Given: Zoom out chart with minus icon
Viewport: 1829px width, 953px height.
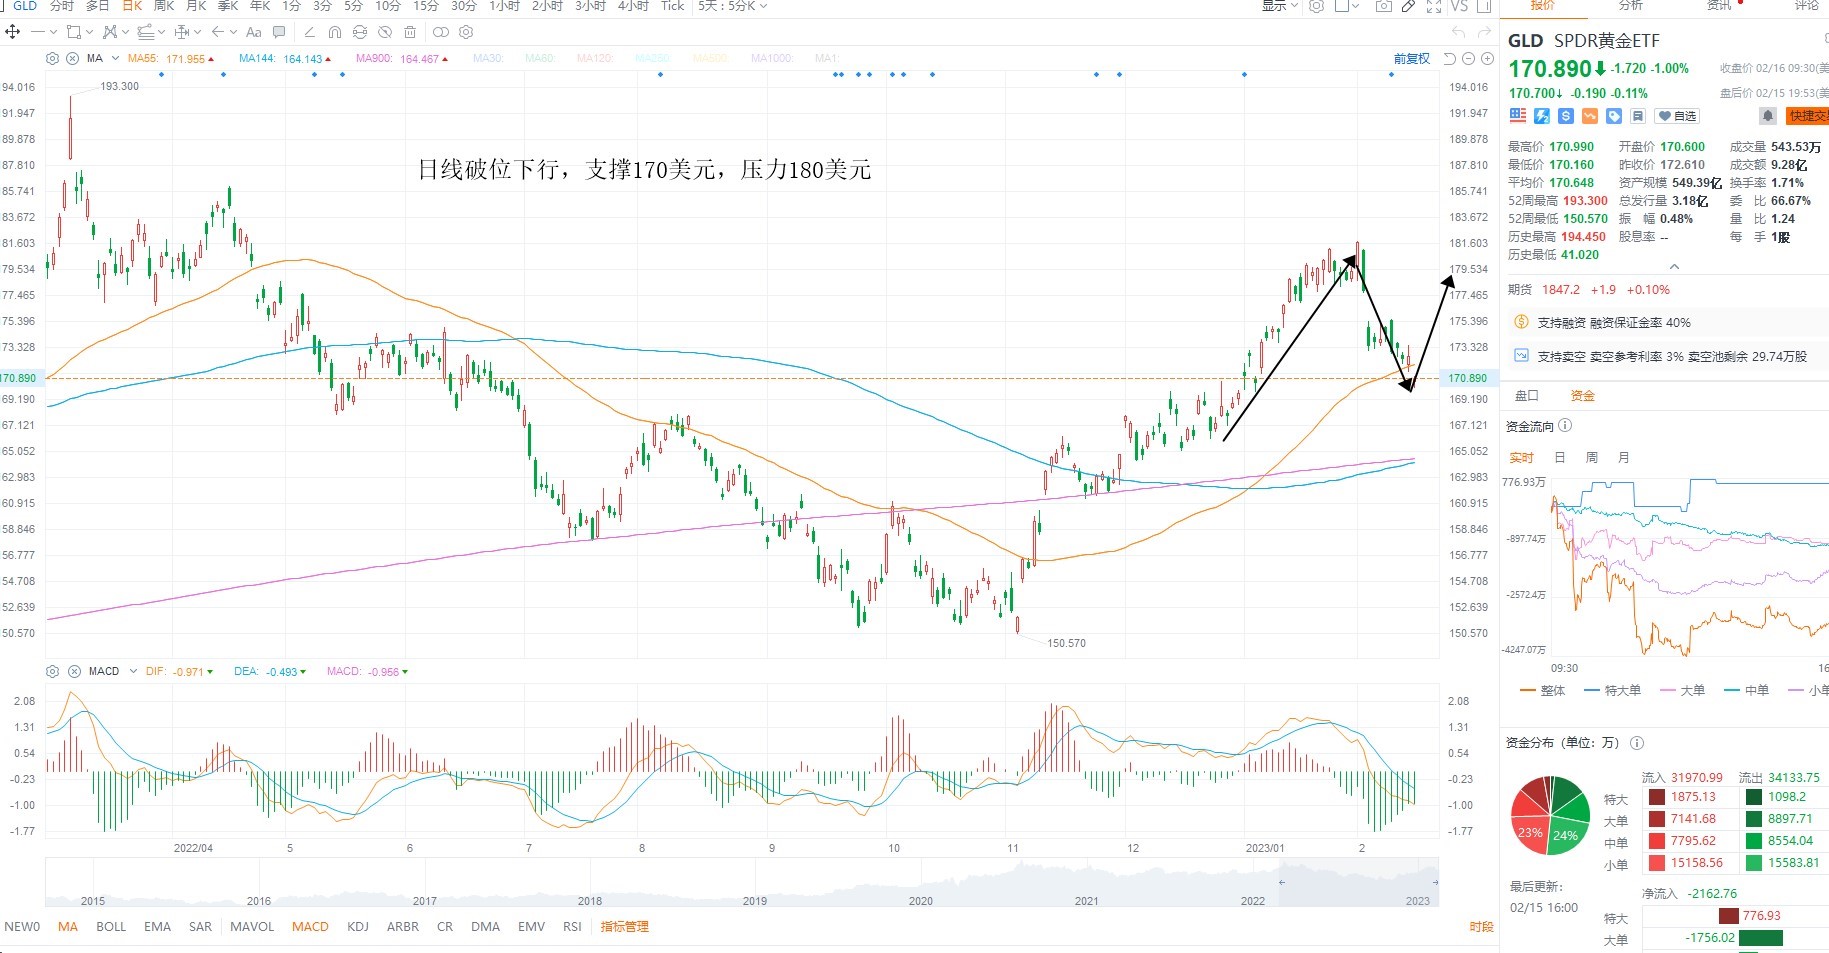Looking at the screenshot, I should 1468,59.
